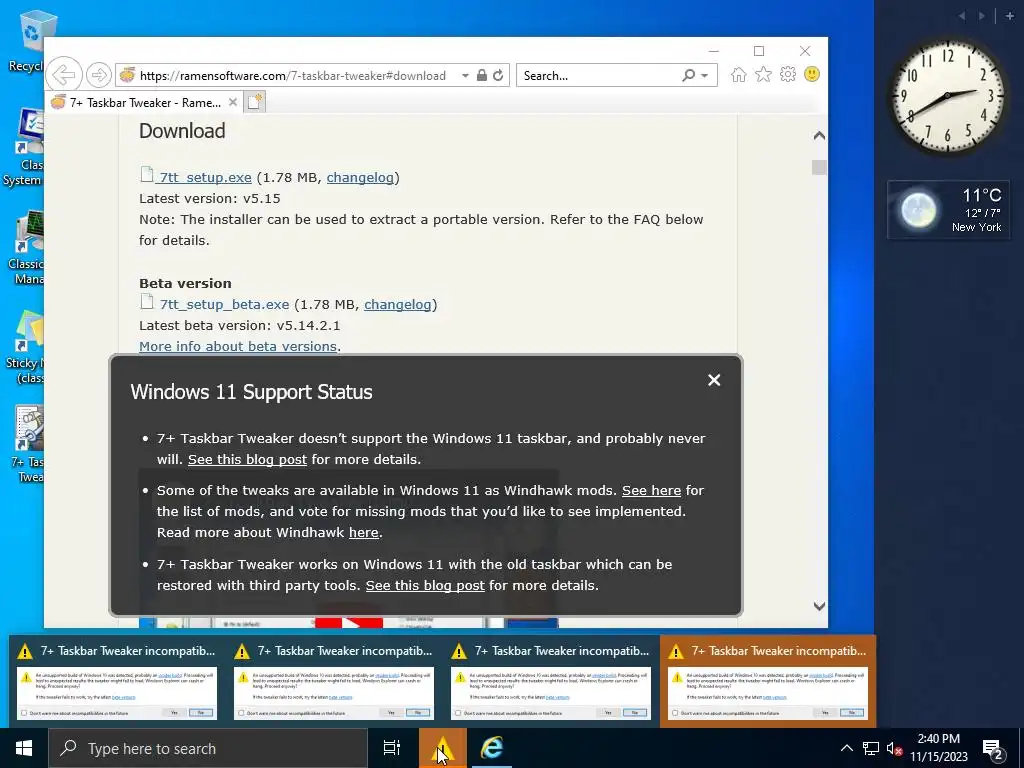Click the 7+ Taskbar Tweaker warning taskbar icon

click(442, 748)
